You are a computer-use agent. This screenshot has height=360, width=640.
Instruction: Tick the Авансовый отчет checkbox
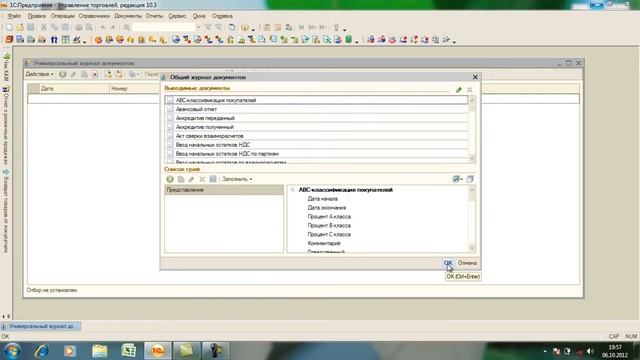pyautogui.click(x=170, y=109)
